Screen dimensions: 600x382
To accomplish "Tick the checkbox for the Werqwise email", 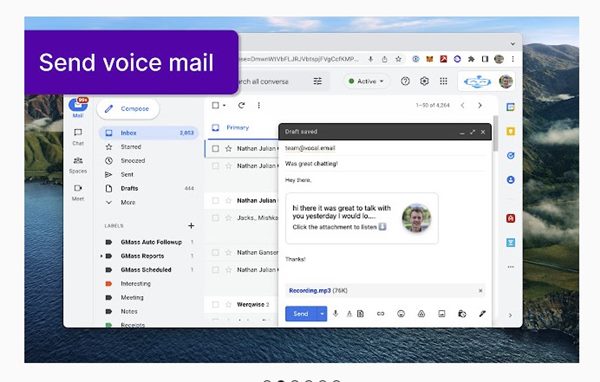I will tap(215, 305).
